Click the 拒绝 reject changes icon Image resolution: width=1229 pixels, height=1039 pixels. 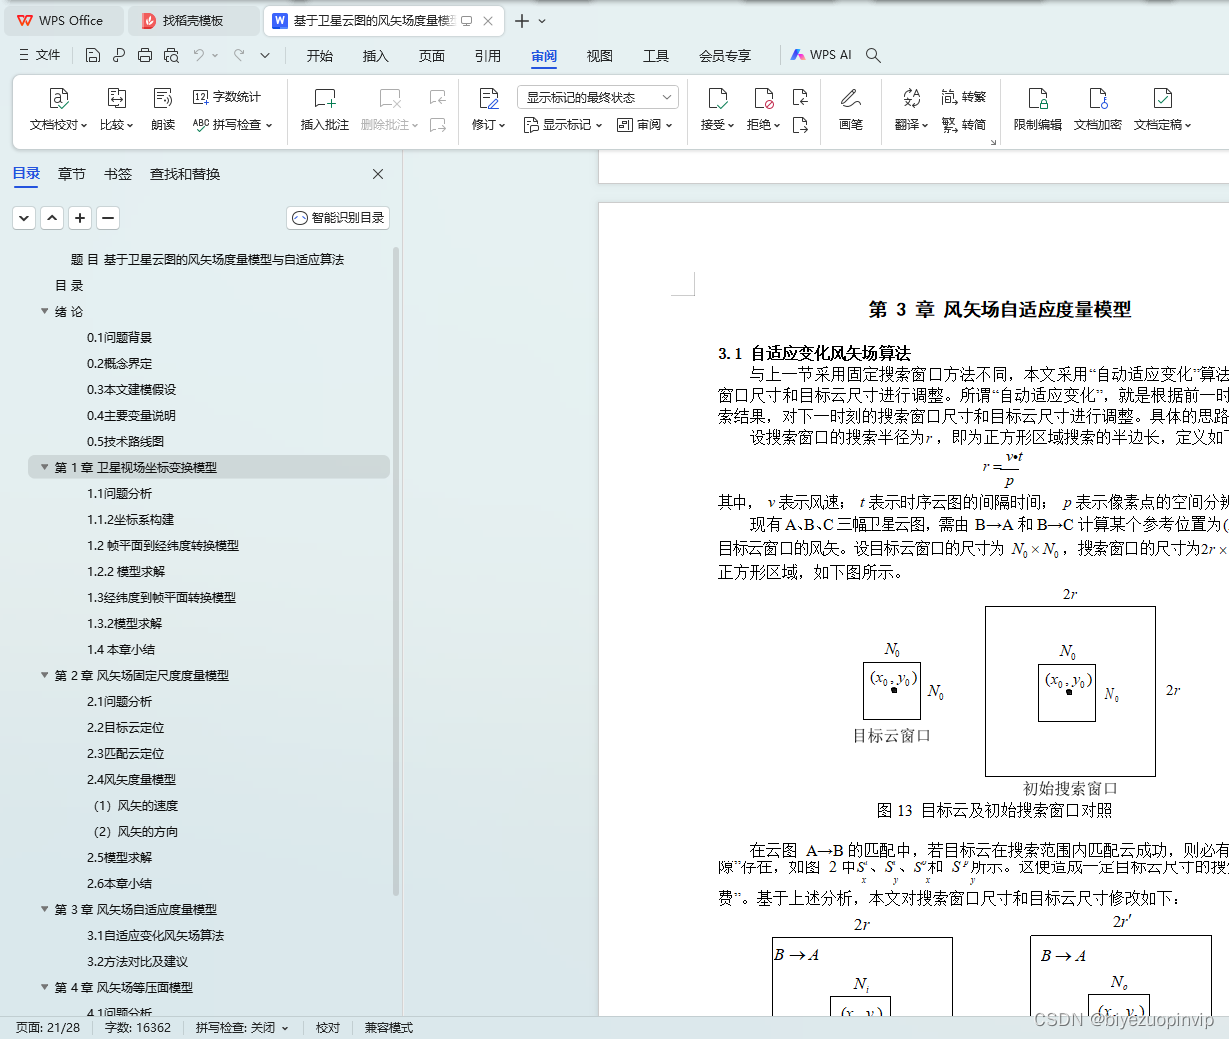click(764, 98)
